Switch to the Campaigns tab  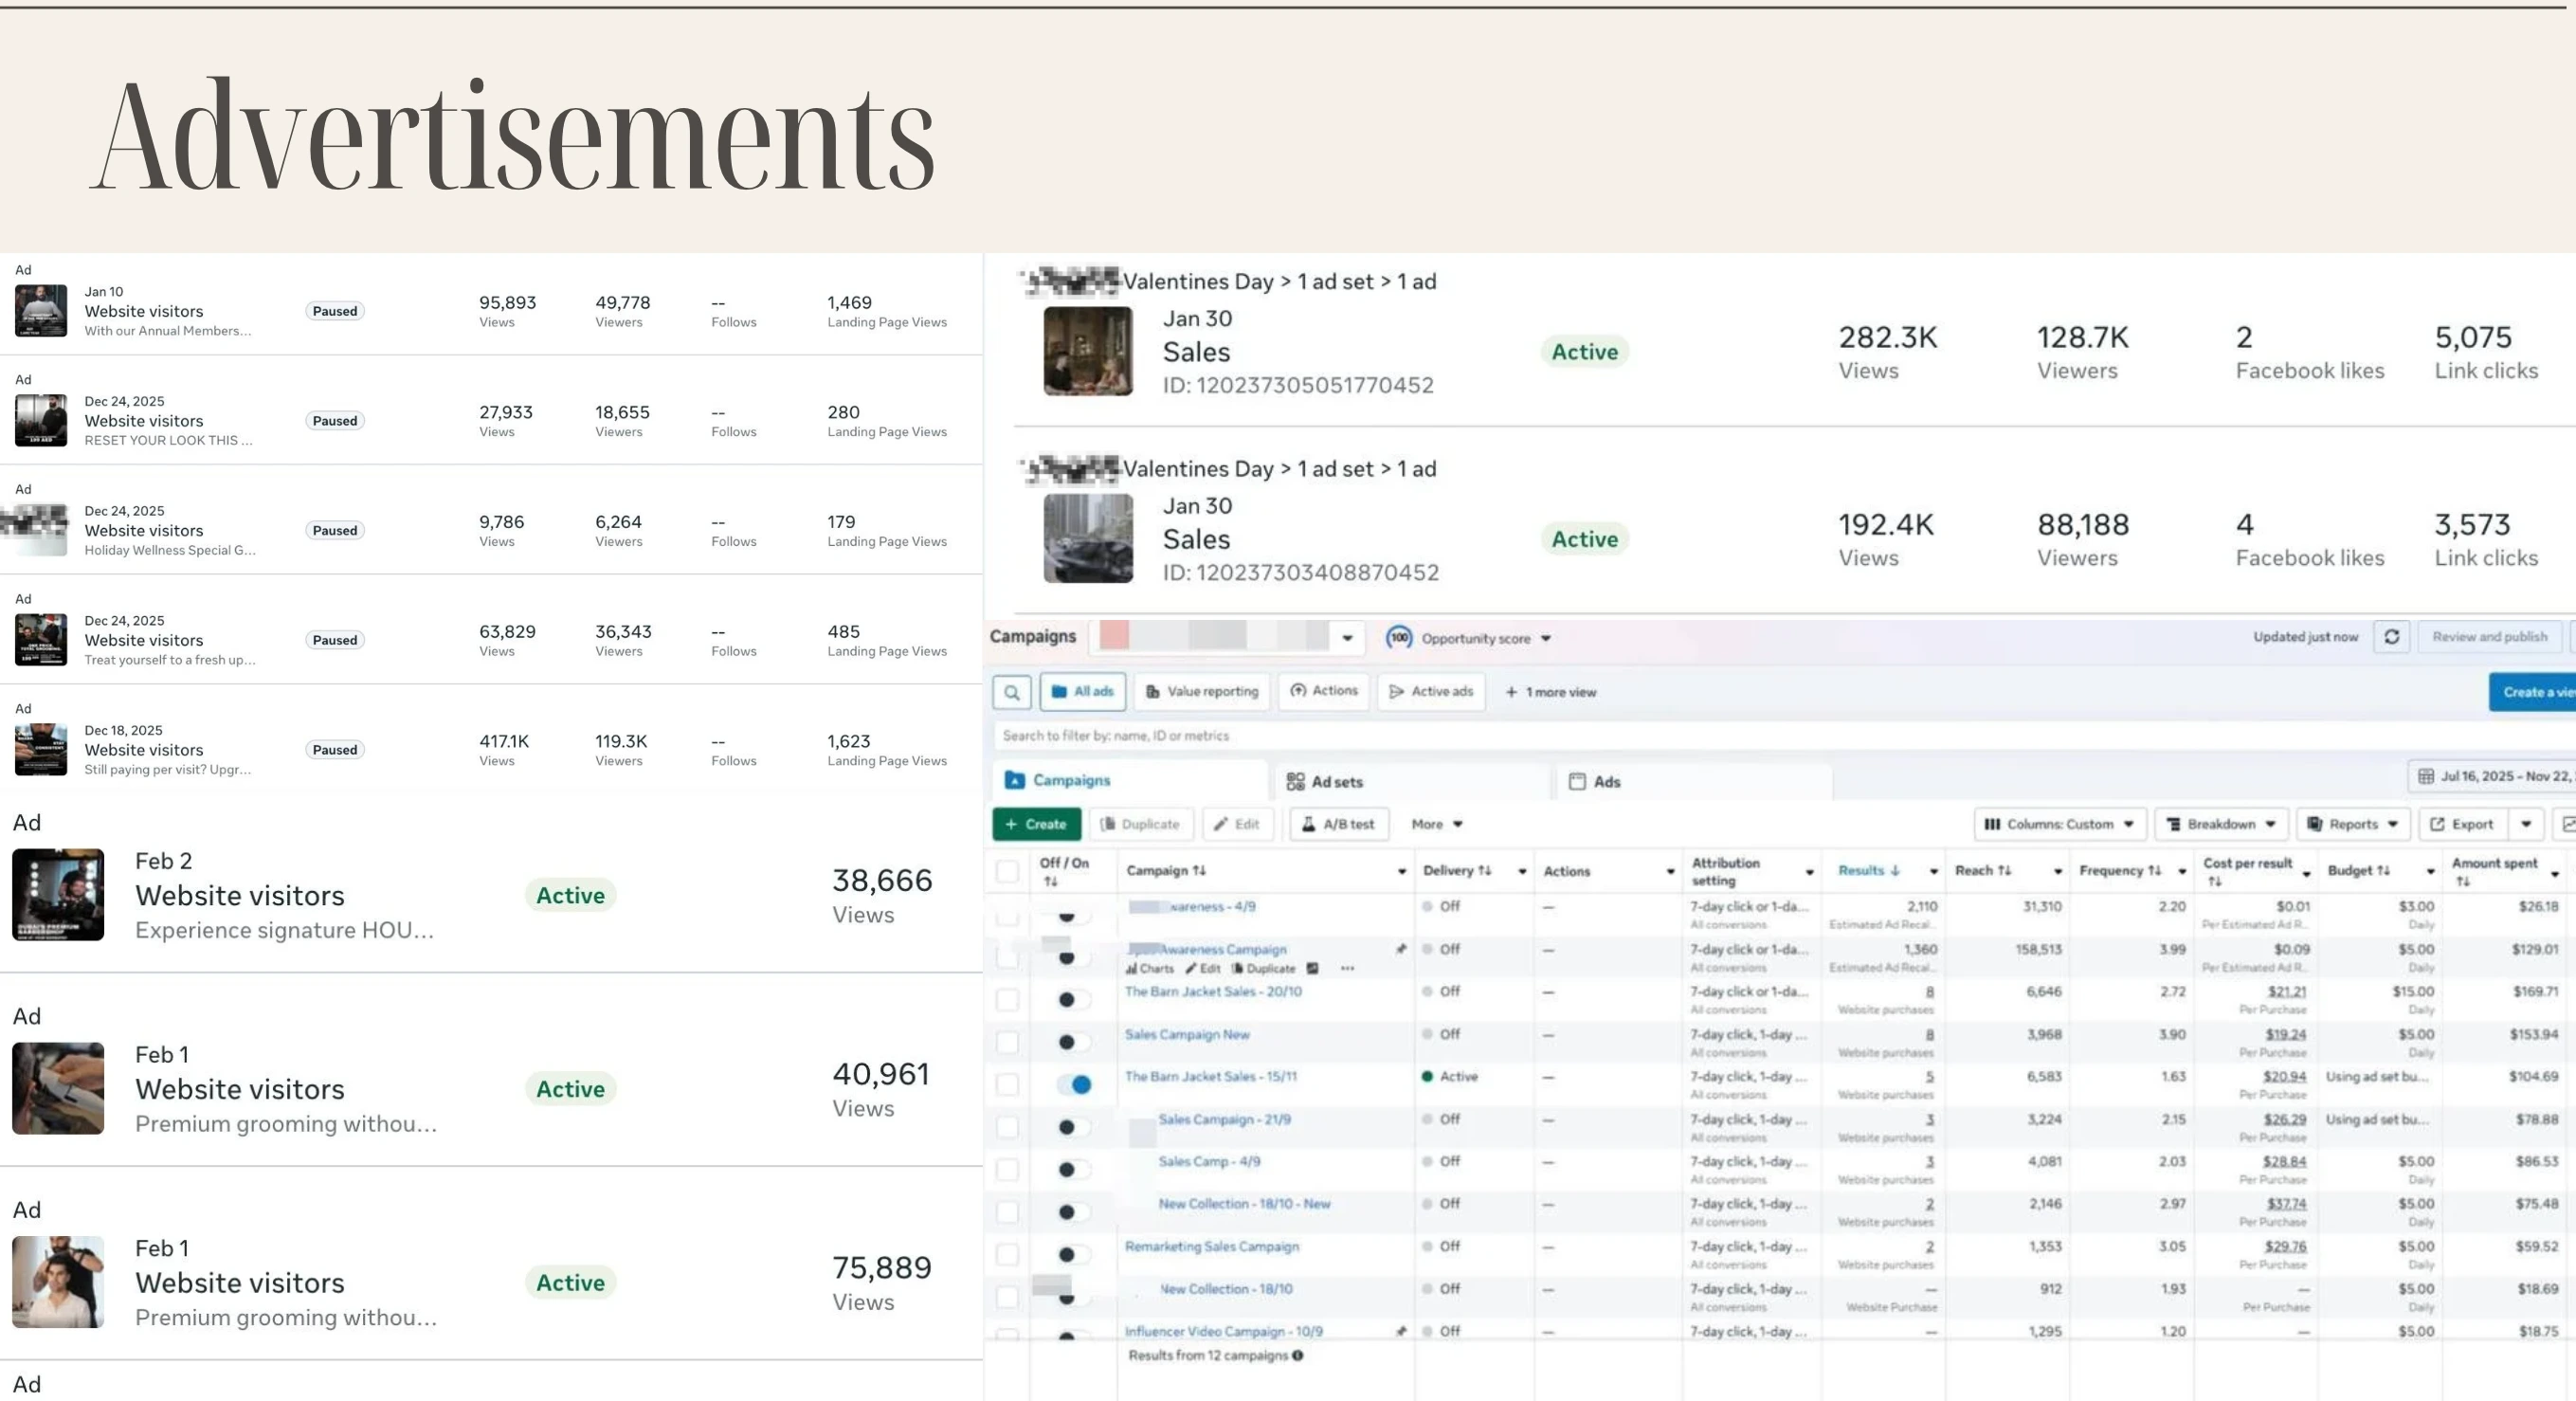pyautogui.click(x=1130, y=780)
